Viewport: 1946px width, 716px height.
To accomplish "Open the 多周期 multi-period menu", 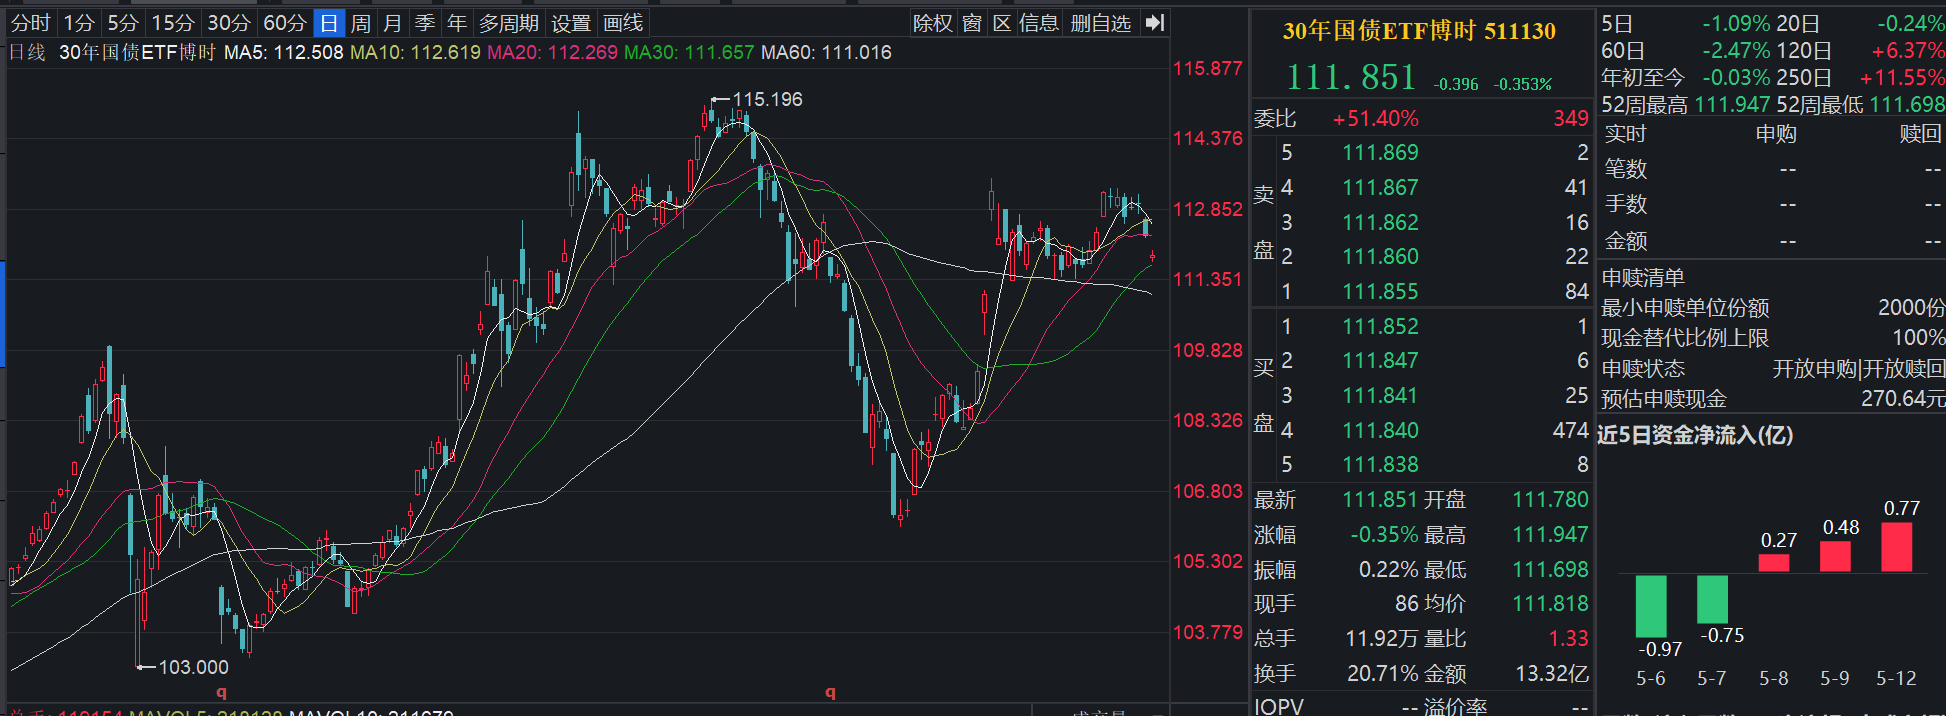I will [x=508, y=23].
